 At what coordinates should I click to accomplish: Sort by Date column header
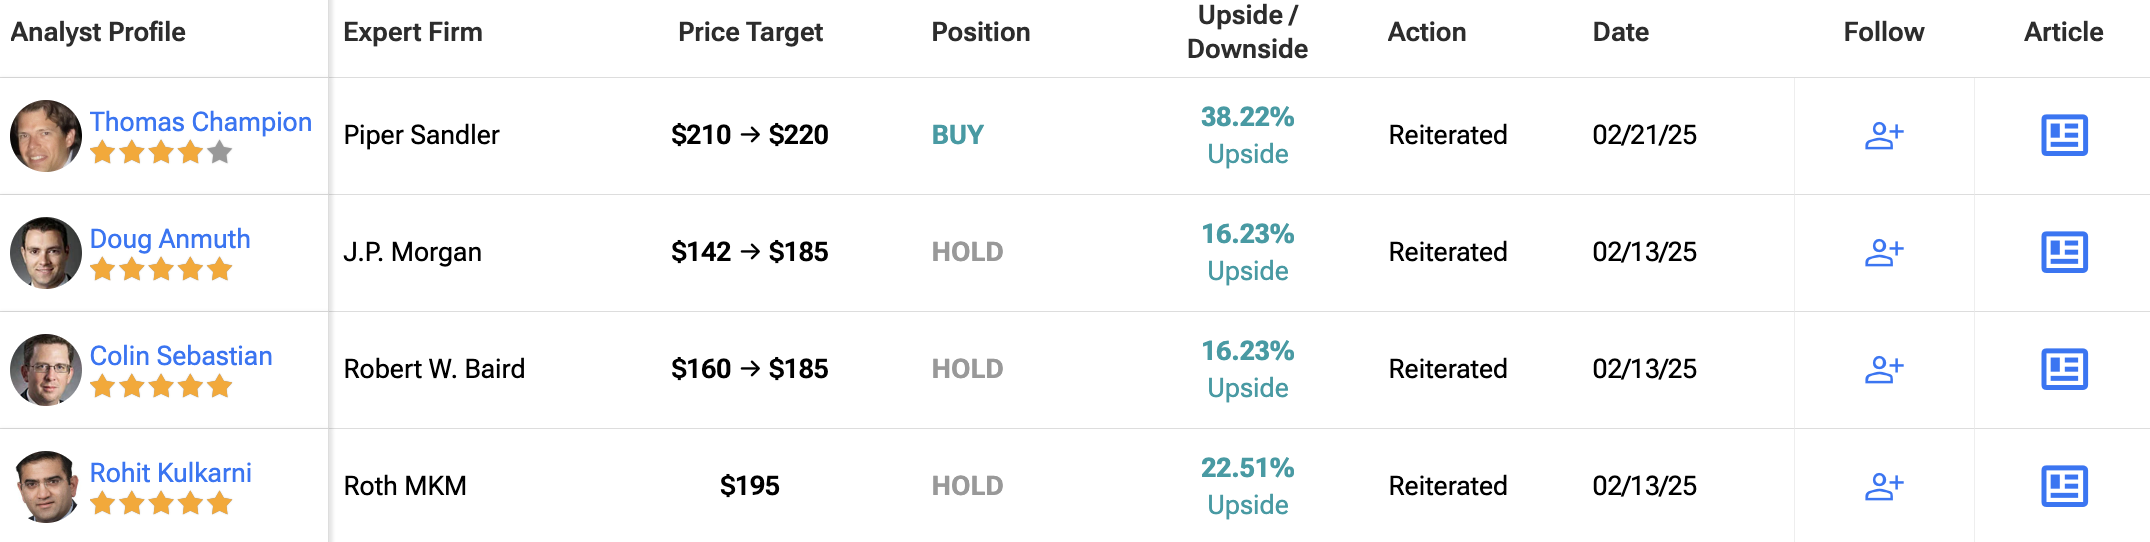[1620, 32]
